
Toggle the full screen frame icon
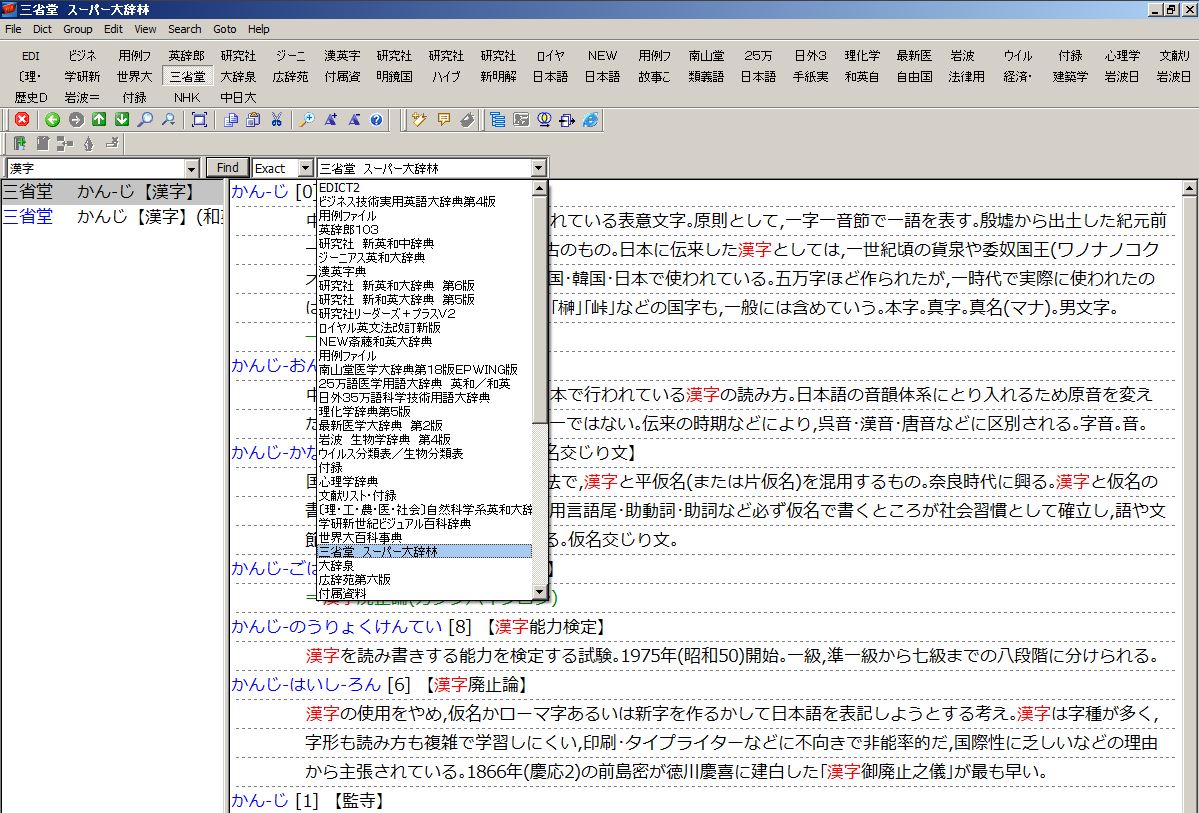point(200,119)
